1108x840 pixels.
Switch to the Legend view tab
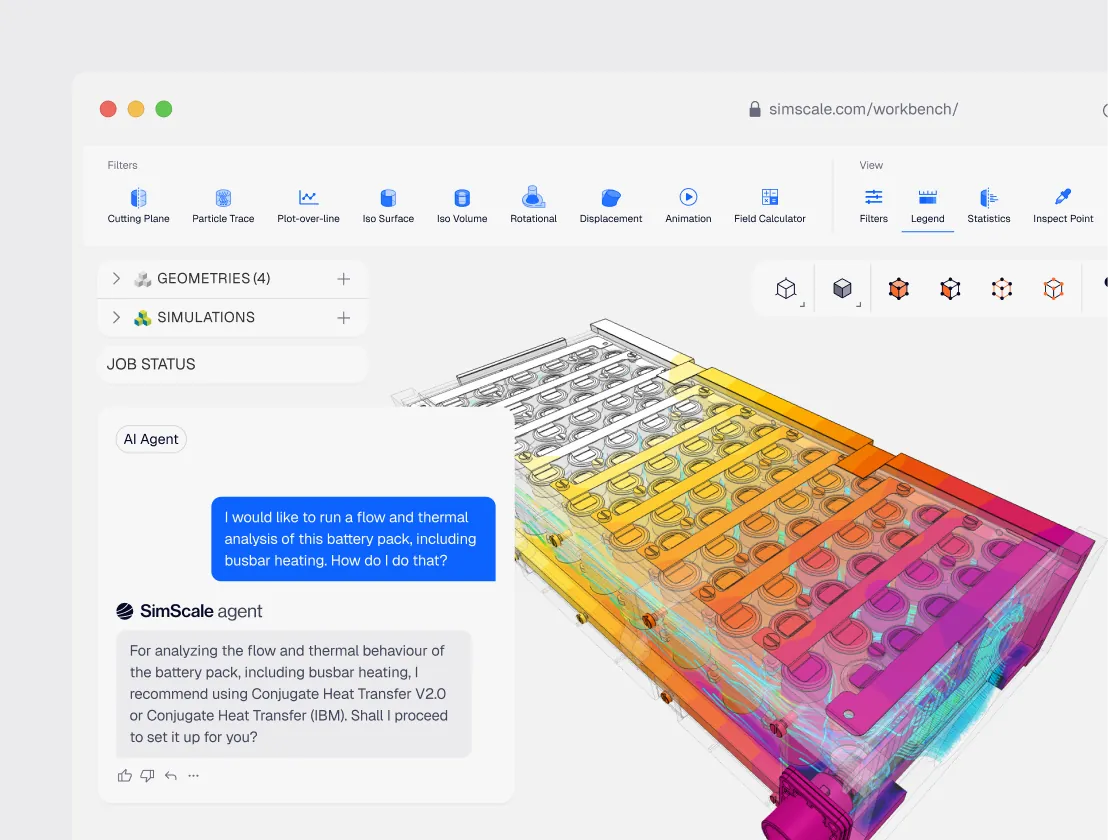click(x=928, y=206)
